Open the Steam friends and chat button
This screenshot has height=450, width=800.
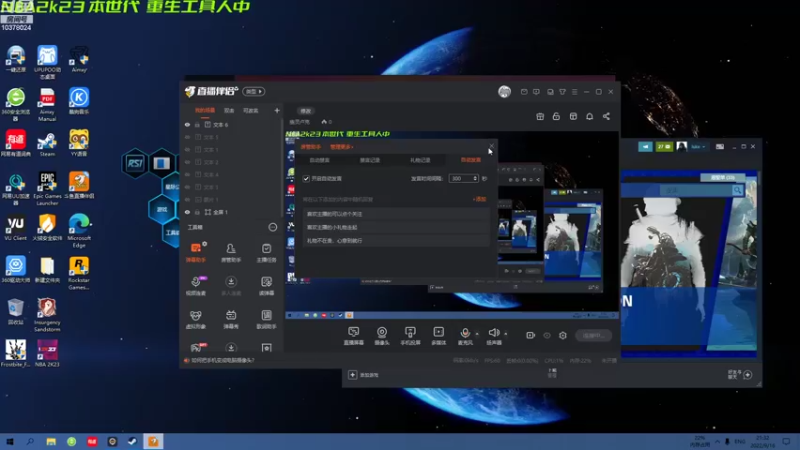[x=739, y=375]
